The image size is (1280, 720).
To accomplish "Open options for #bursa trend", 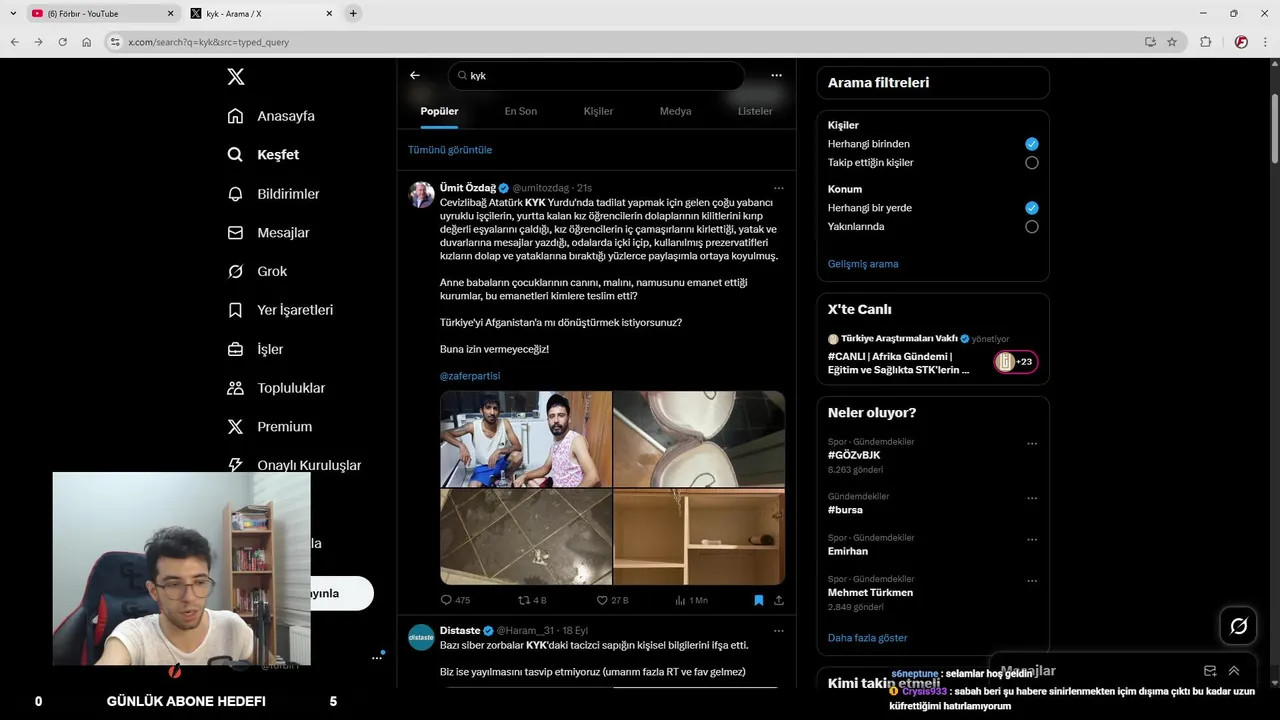I will click(1032, 498).
